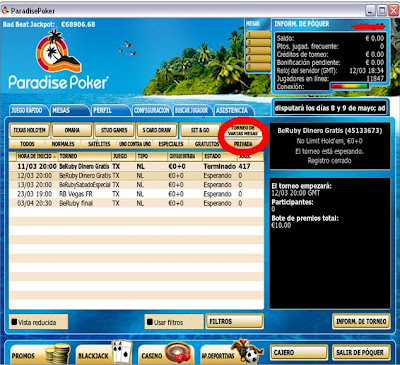Image resolution: width=400 pixels, height=365 pixels.
Task: Open the FILTROS button
Action: pos(234,321)
